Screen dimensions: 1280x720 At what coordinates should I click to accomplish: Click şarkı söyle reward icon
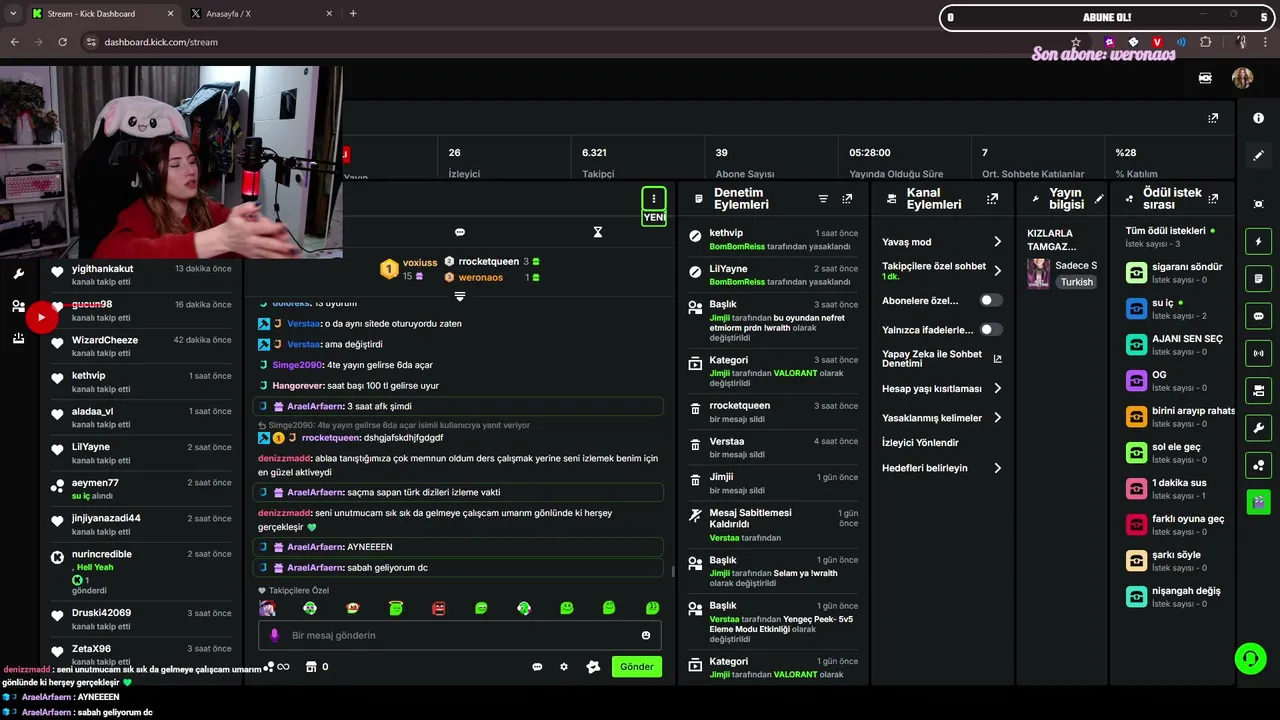[1136, 561]
